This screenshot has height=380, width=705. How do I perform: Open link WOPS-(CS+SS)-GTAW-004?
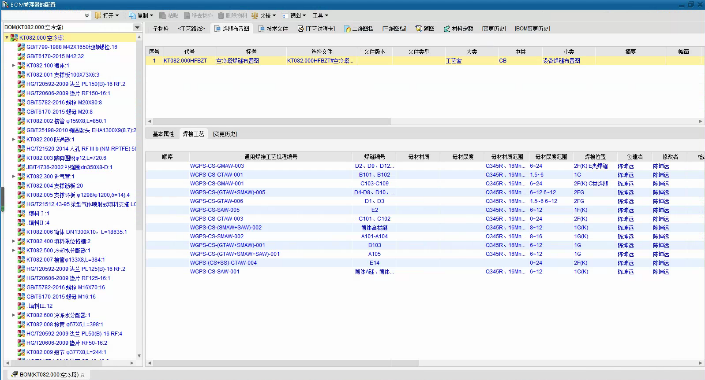point(223,263)
